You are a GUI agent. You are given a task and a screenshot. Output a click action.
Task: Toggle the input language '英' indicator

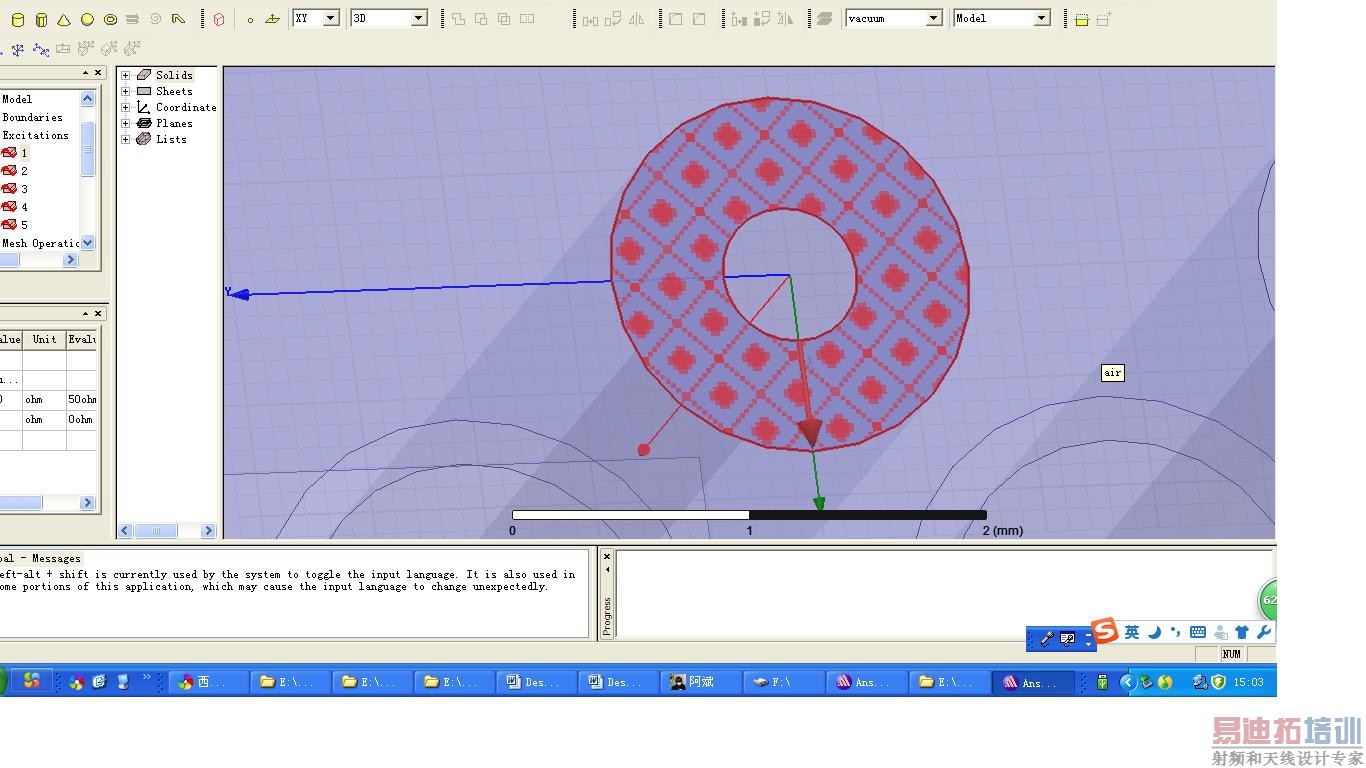1131,632
